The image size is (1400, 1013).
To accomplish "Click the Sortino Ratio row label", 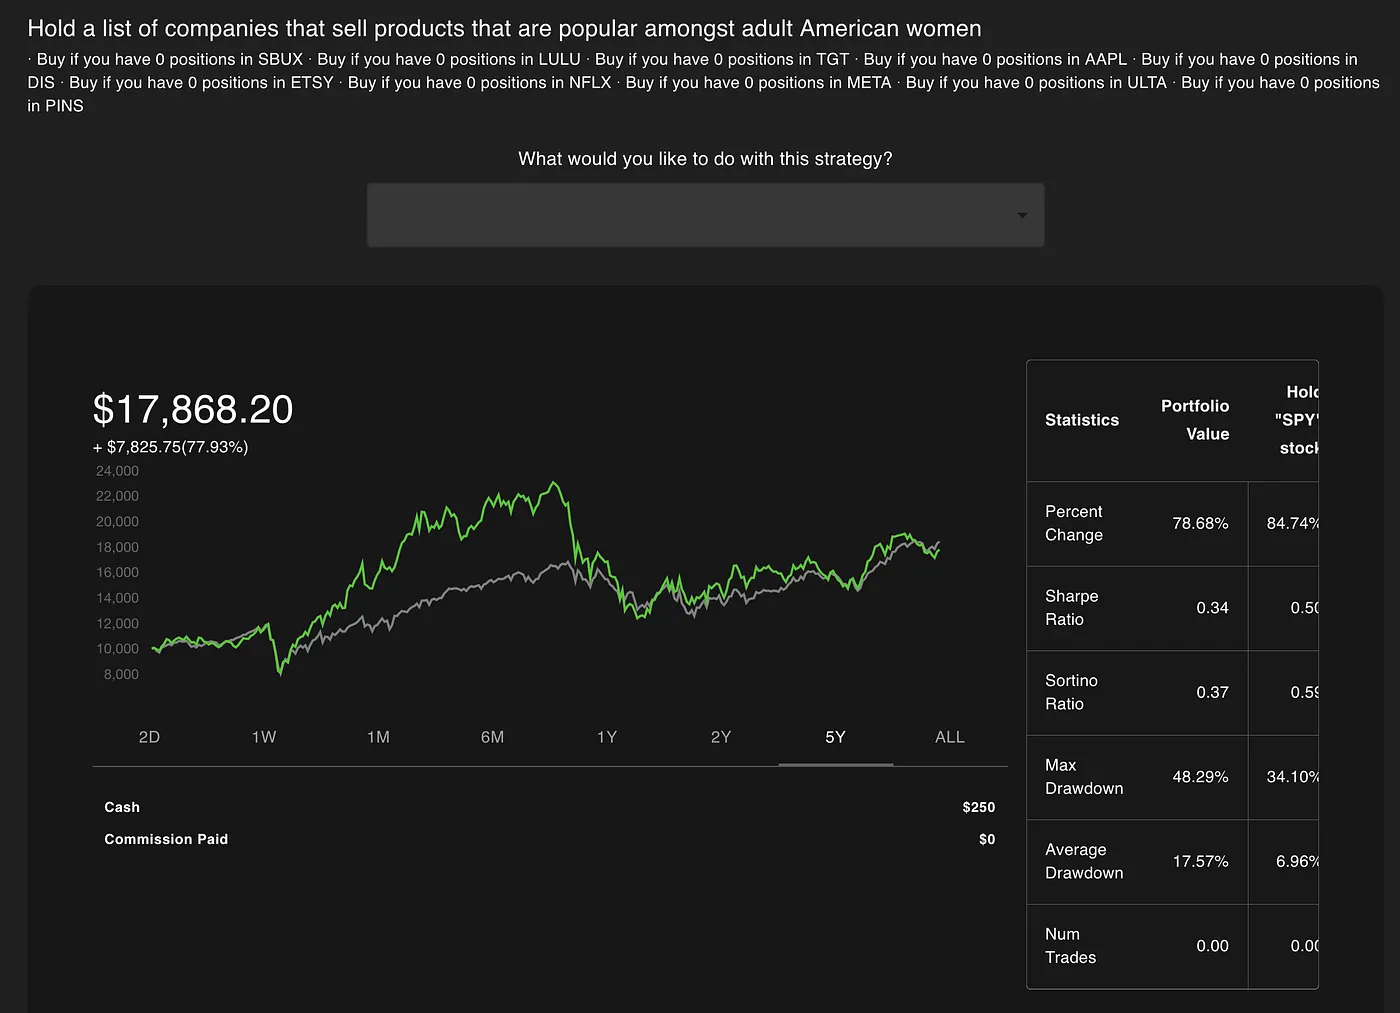I will click(1071, 692).
